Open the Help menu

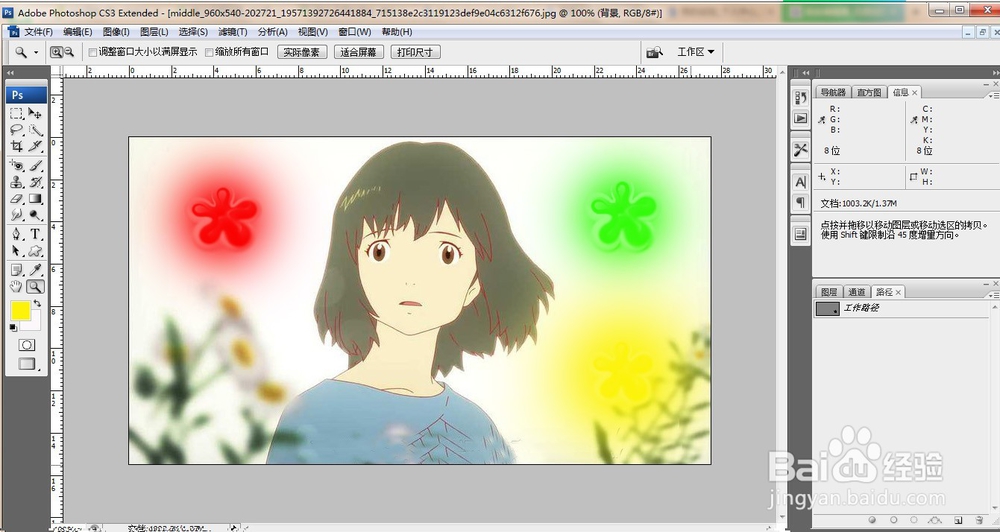coord(397,32)
